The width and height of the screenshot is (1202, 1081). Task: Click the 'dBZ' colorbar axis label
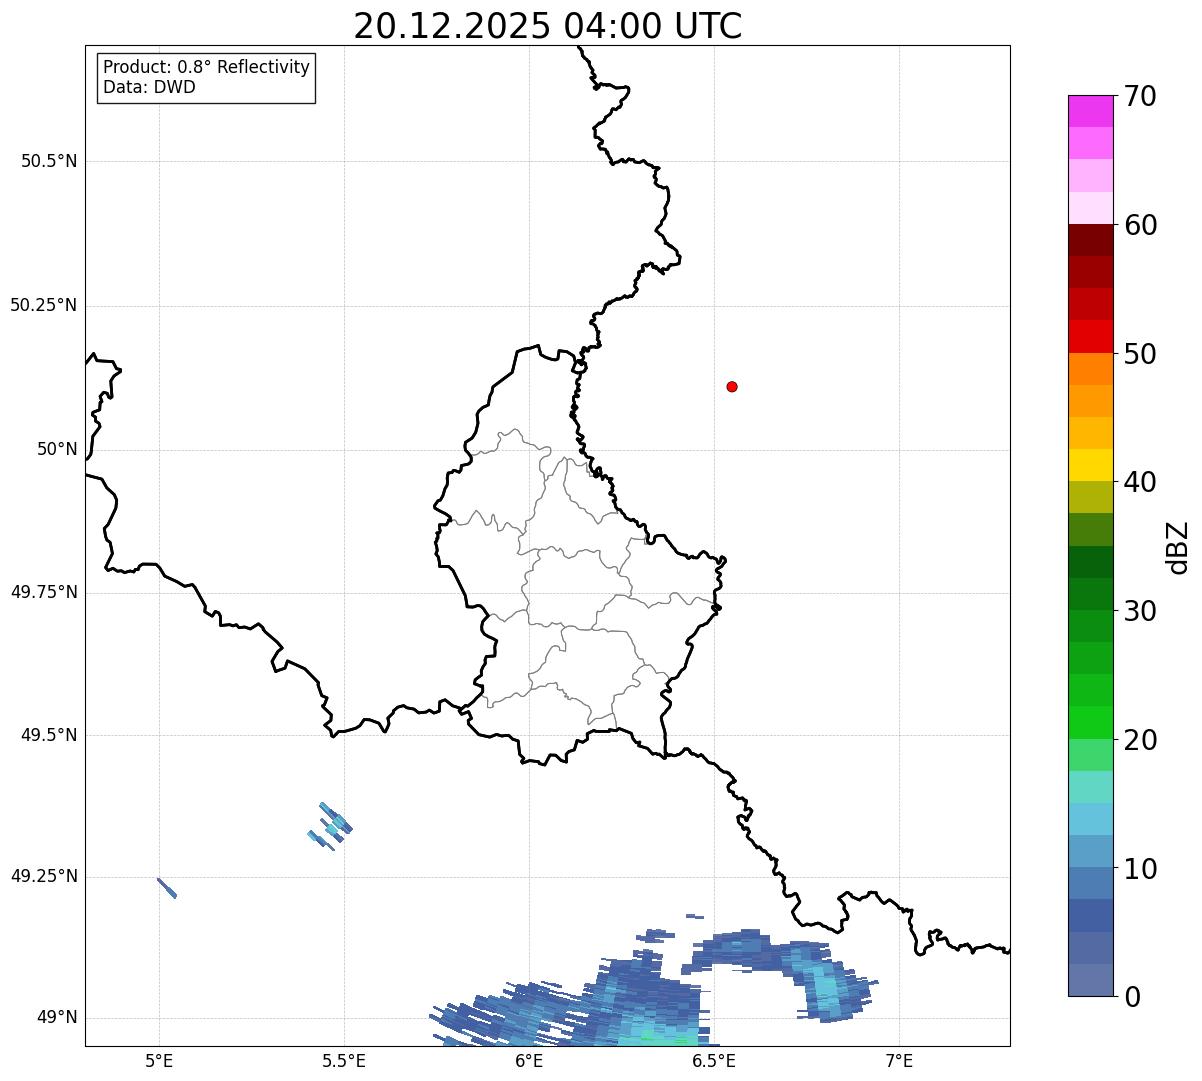1178,547
